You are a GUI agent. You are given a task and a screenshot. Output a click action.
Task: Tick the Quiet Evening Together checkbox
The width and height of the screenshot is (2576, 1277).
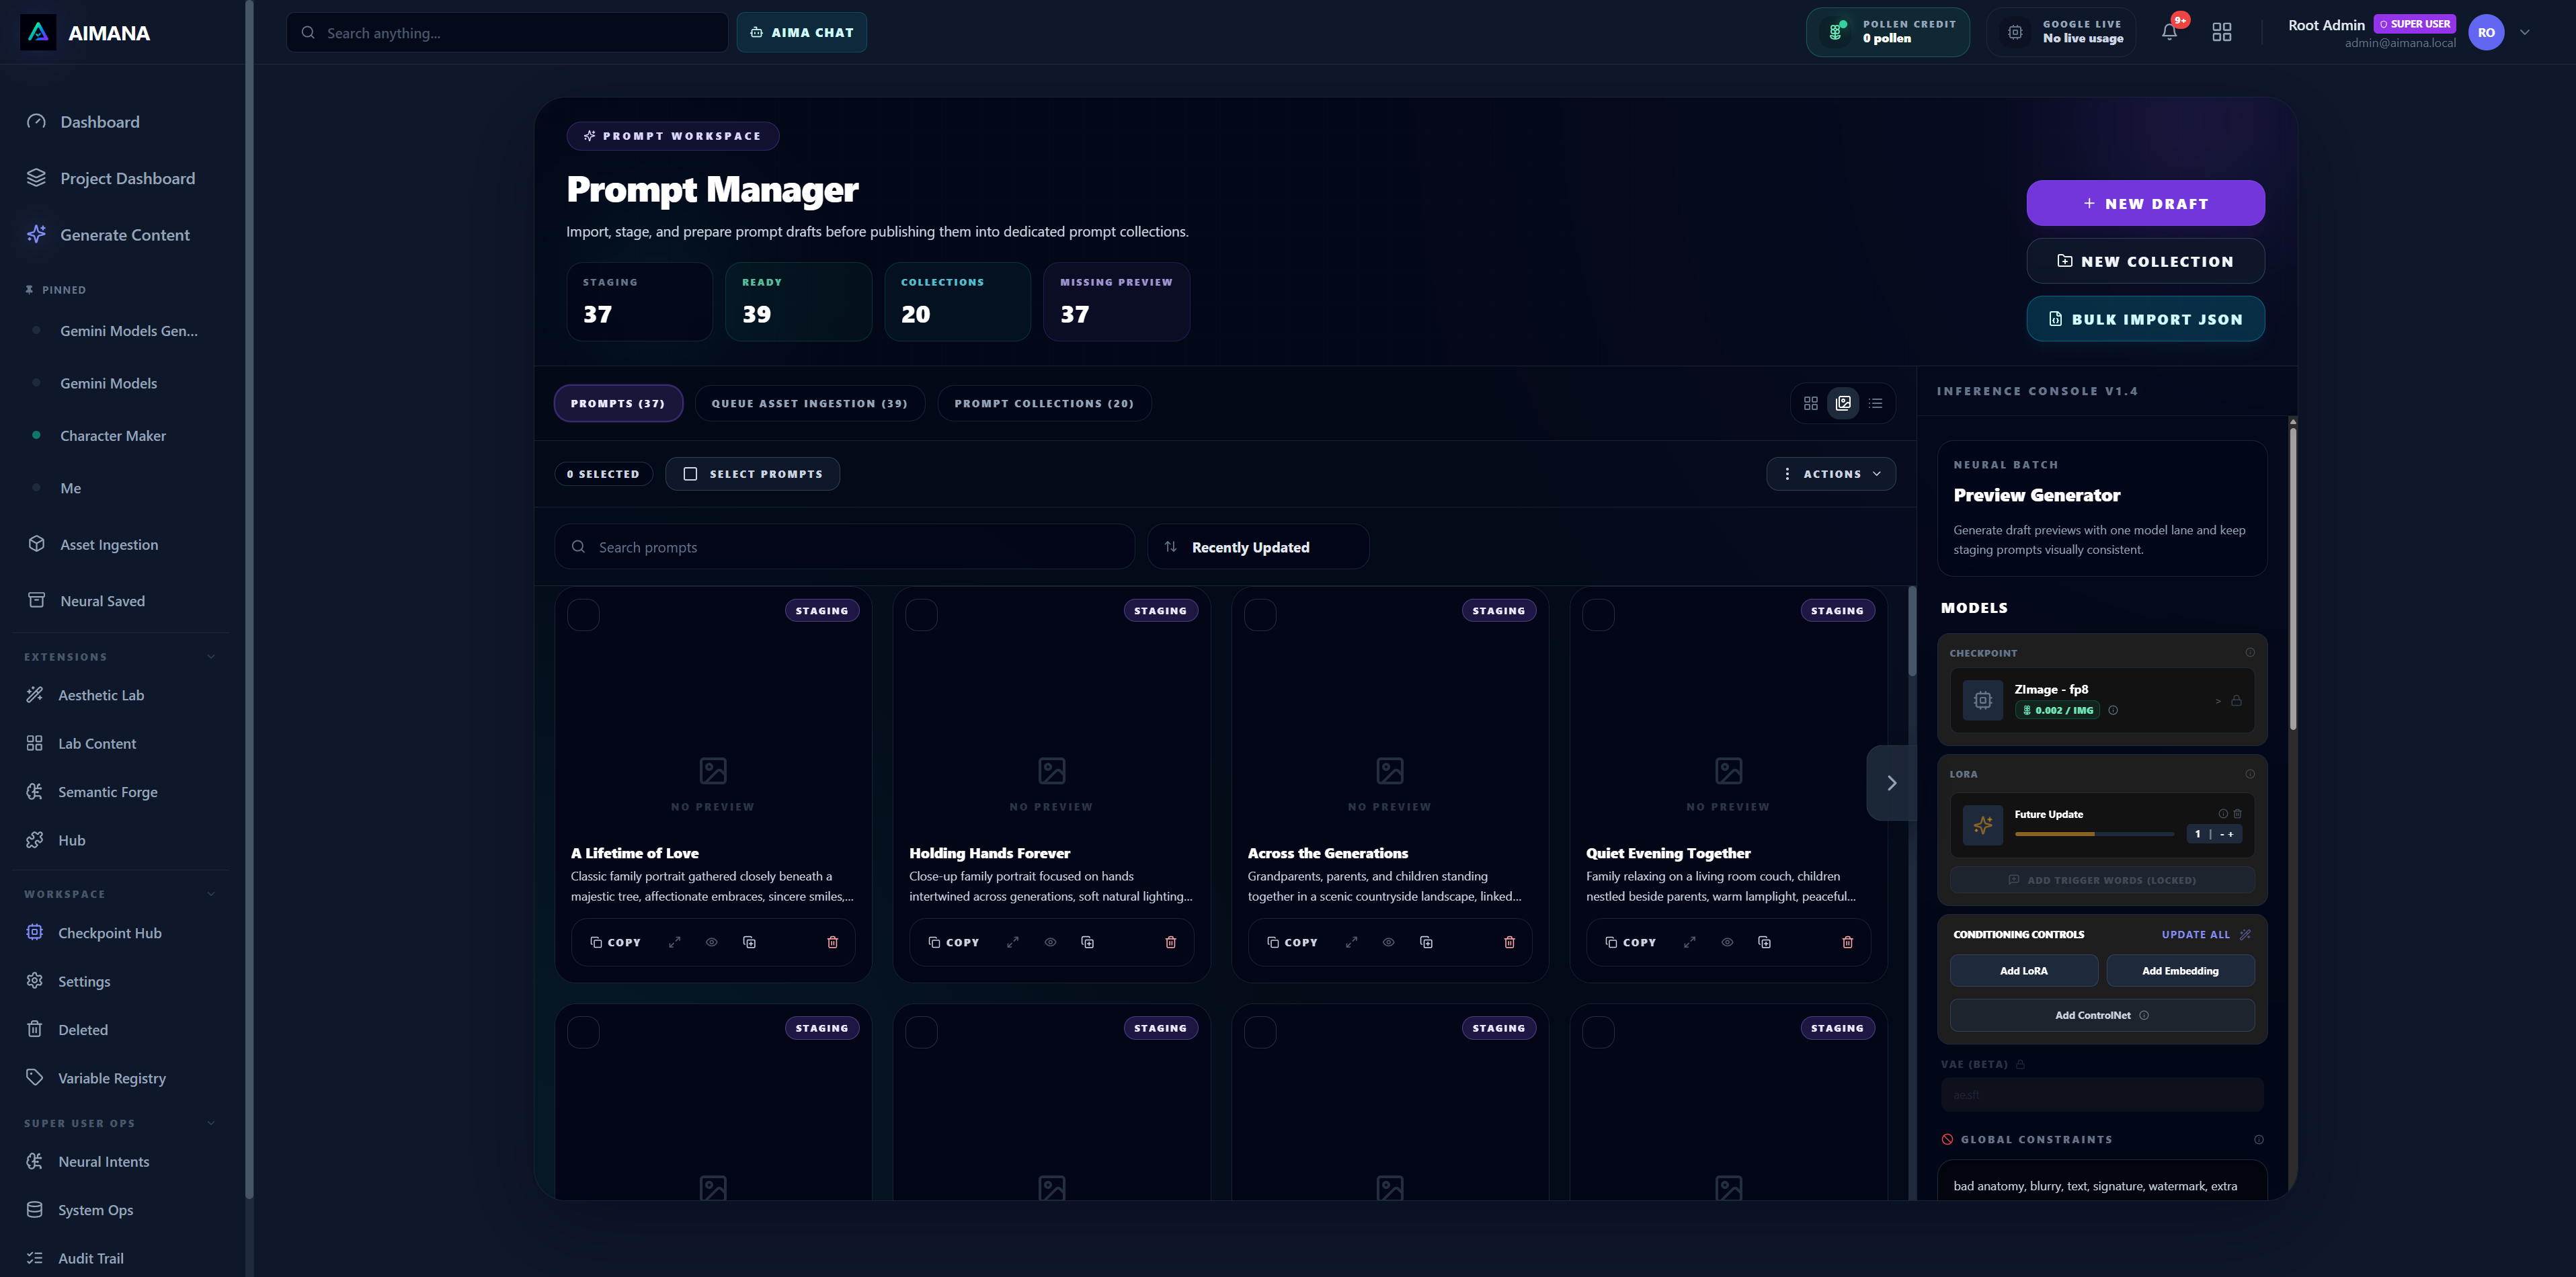[x=1598, y=615]
